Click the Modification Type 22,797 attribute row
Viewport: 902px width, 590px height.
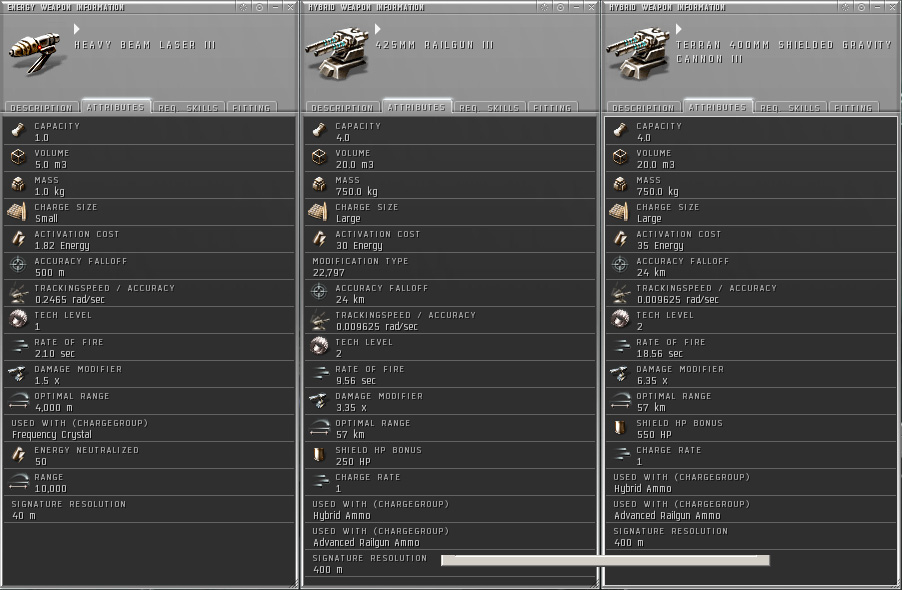[450, 266]
